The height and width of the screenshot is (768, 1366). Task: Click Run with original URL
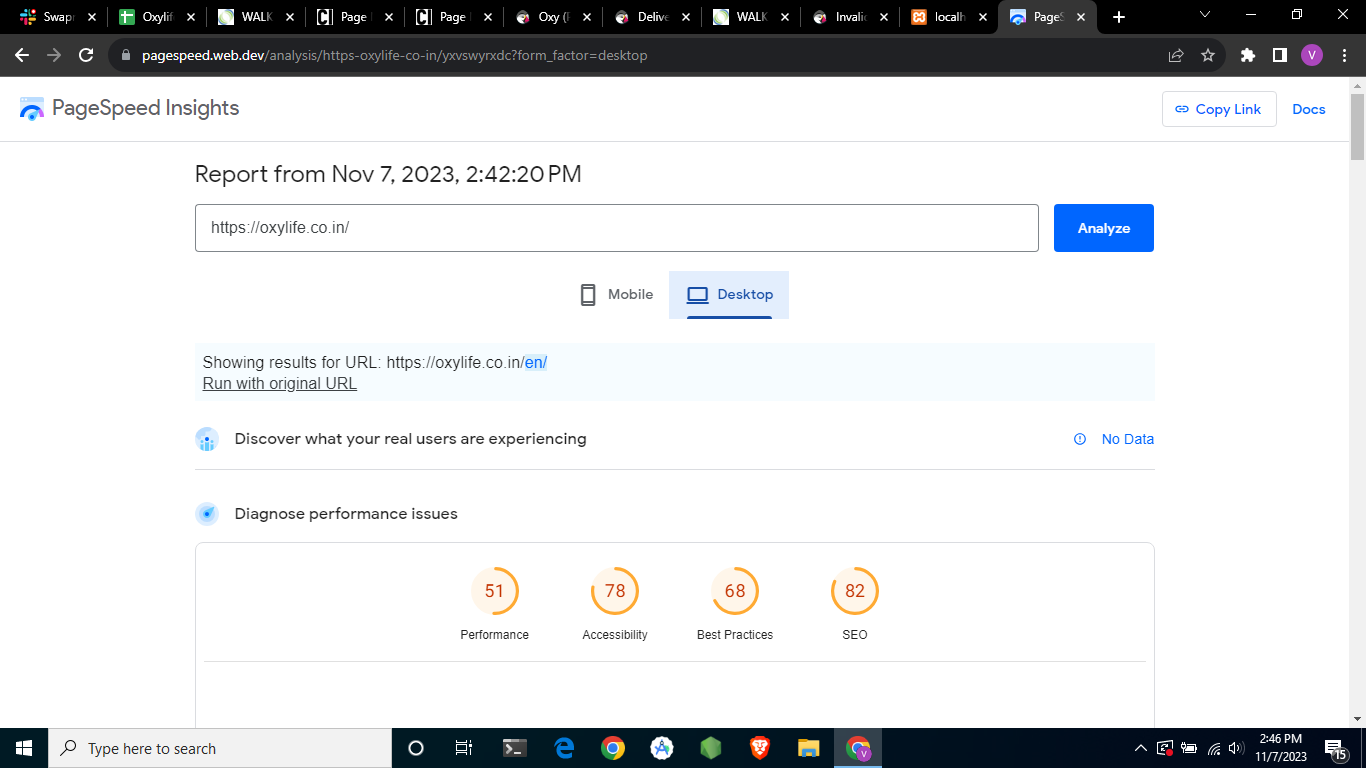[280, 383]
